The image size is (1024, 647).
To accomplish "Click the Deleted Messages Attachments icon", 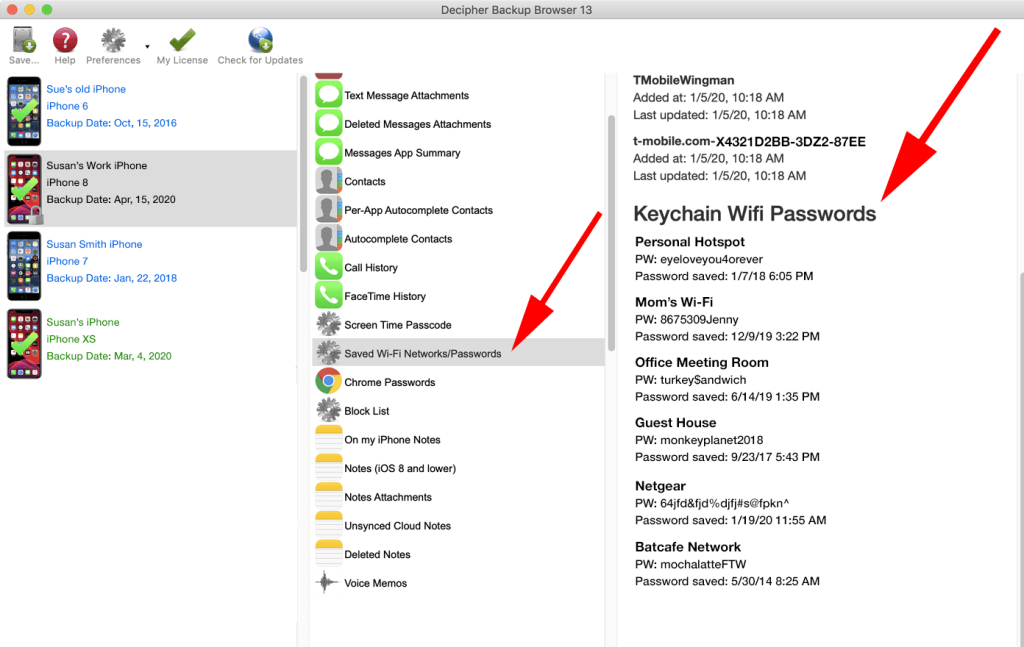I will 328,124.
